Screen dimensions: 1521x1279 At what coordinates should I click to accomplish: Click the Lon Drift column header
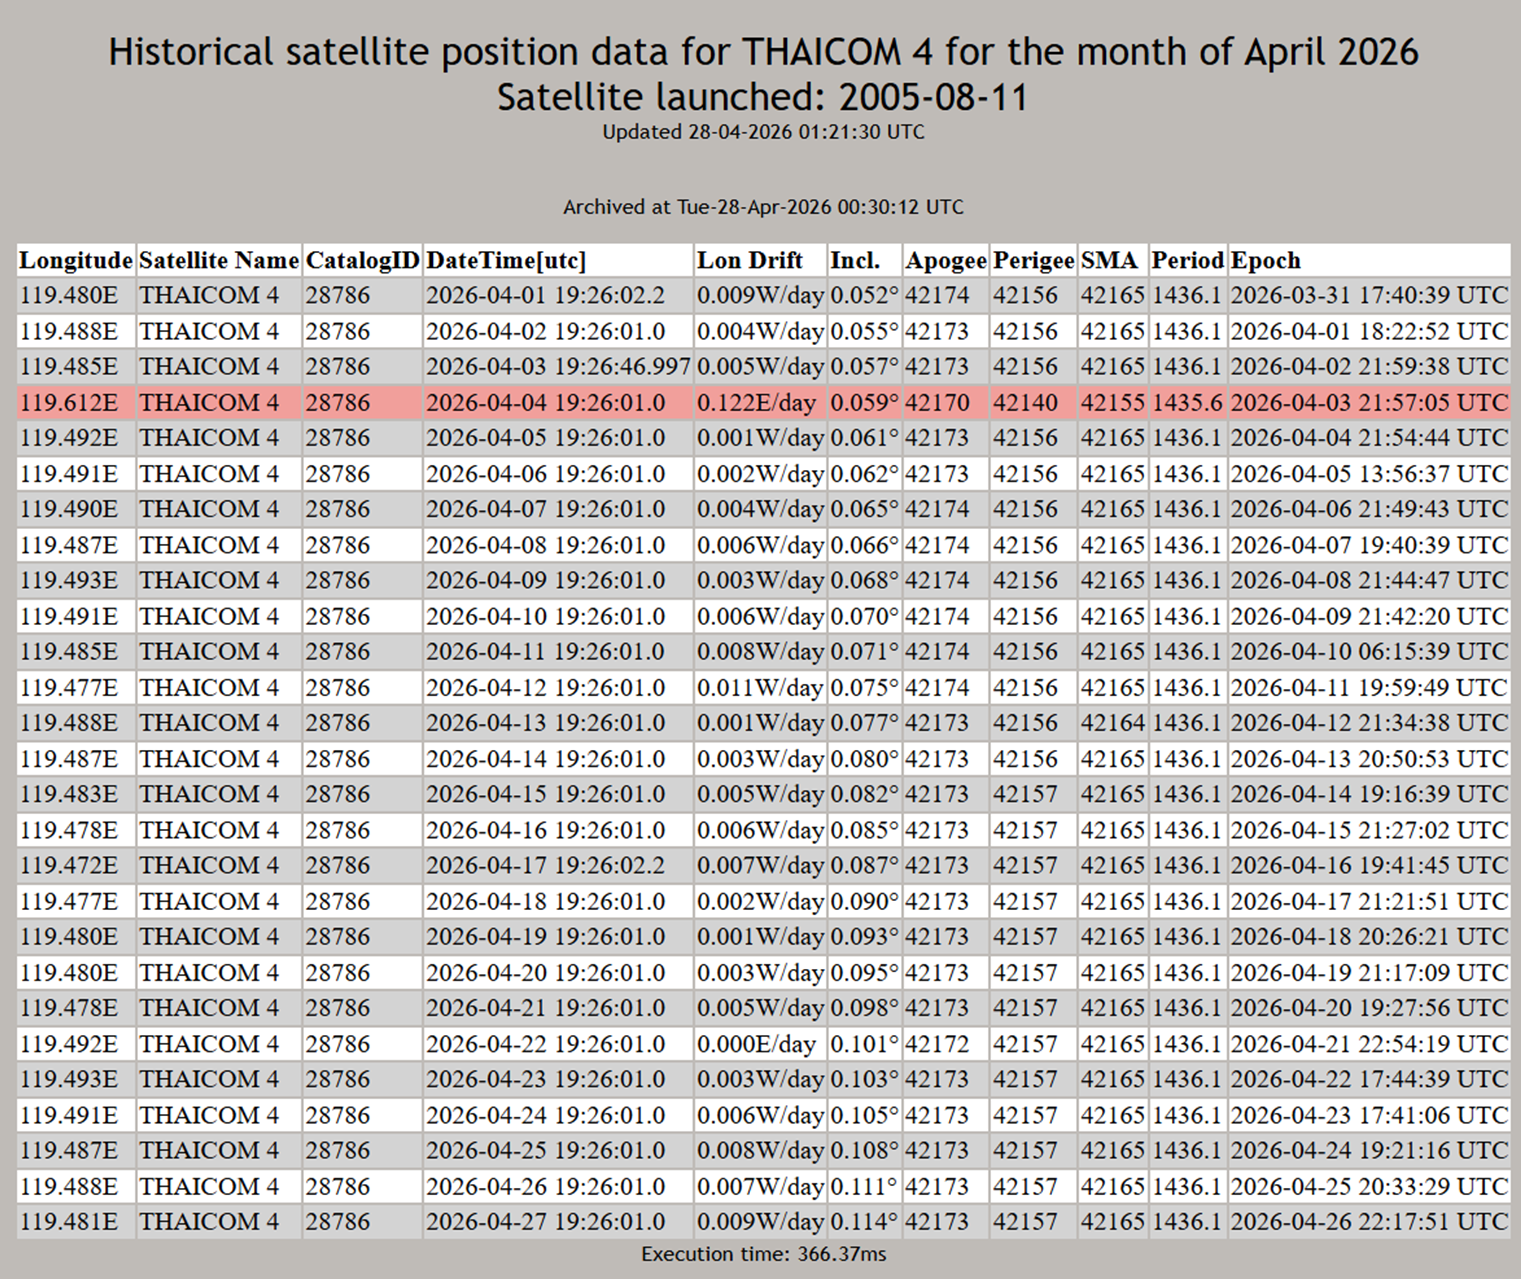750,261
